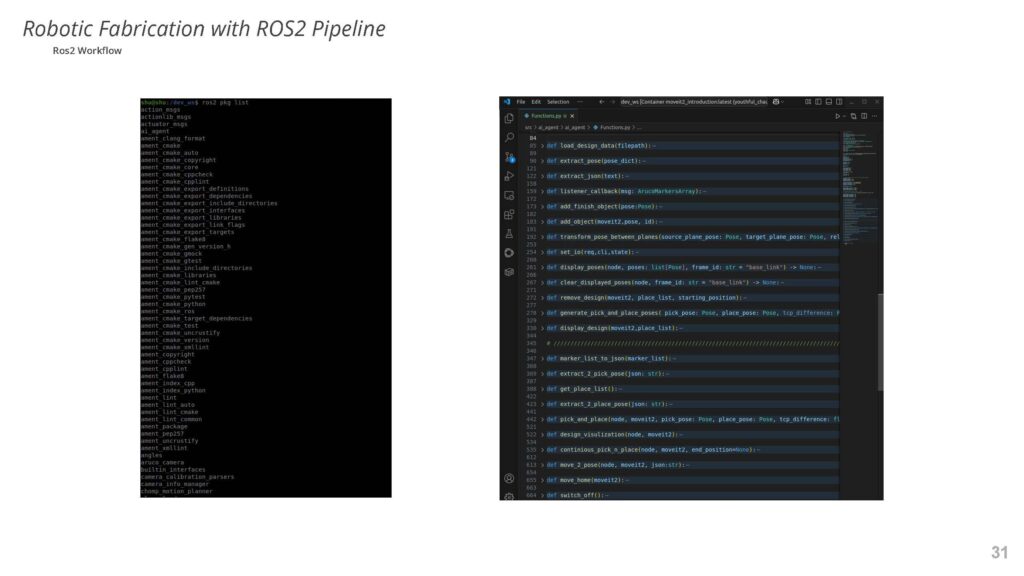
Task: Open the Containers cube view in activity bar
Action: tap(509, 272)
